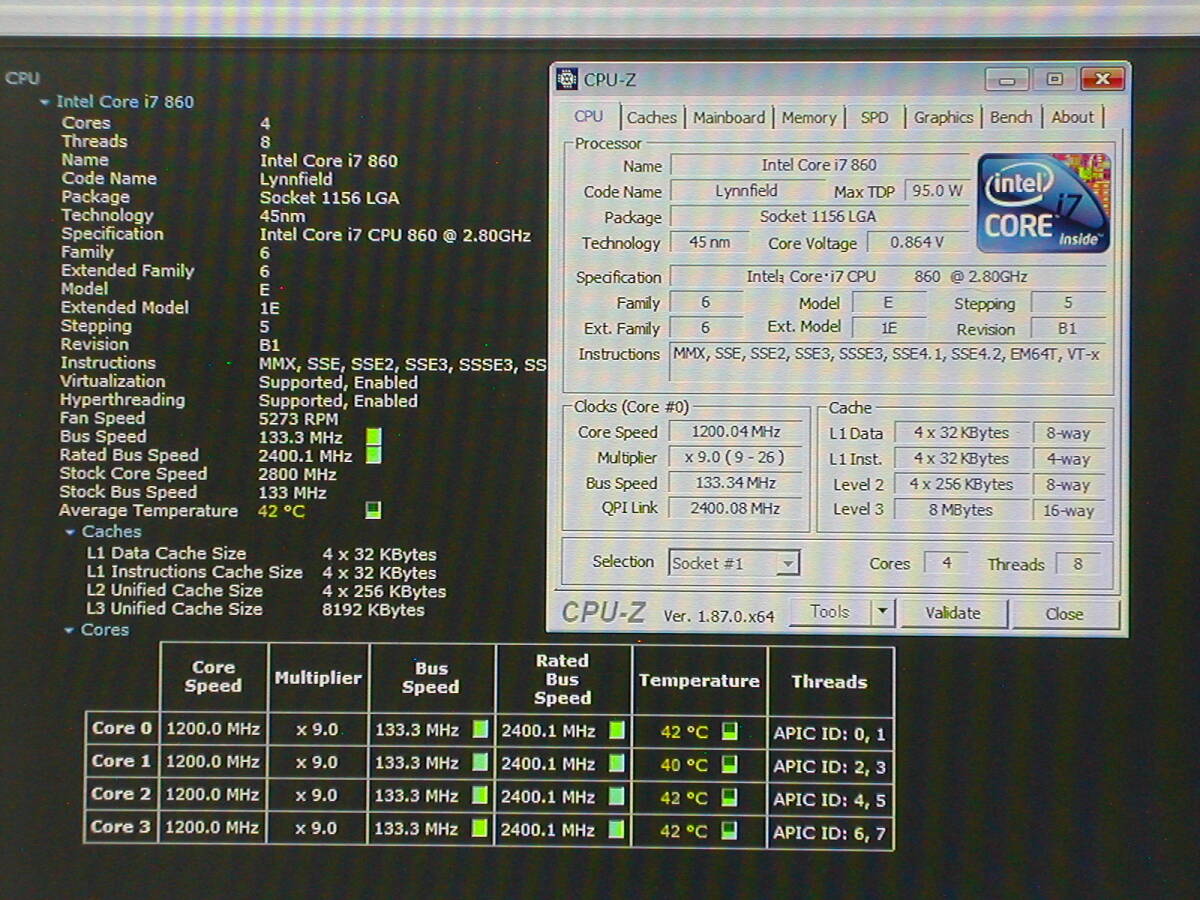
Task: Open the Tools dropdown arrow
Action: pos(882,612)
